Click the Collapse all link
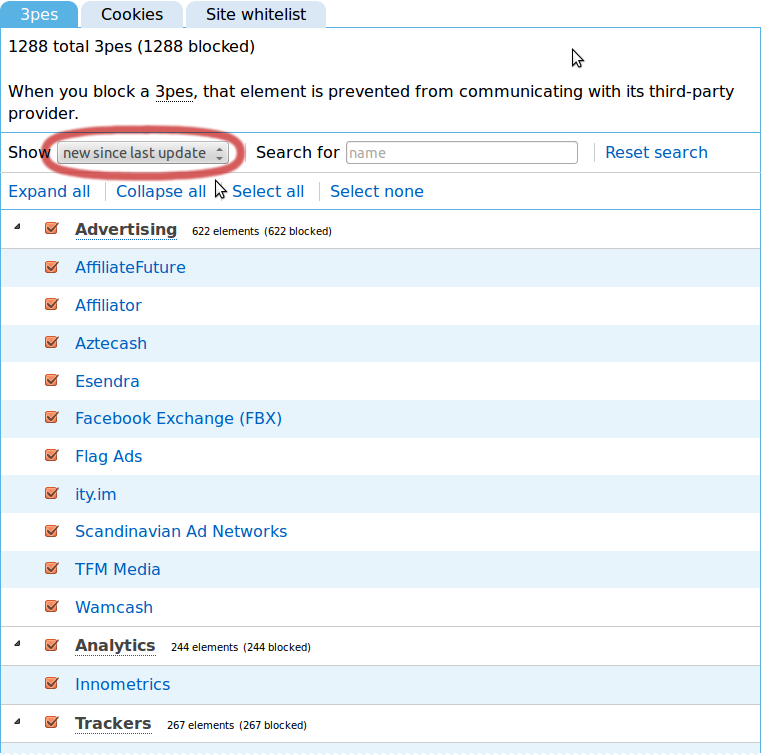This screenshot has width=761, height=755. pos(161,192)
